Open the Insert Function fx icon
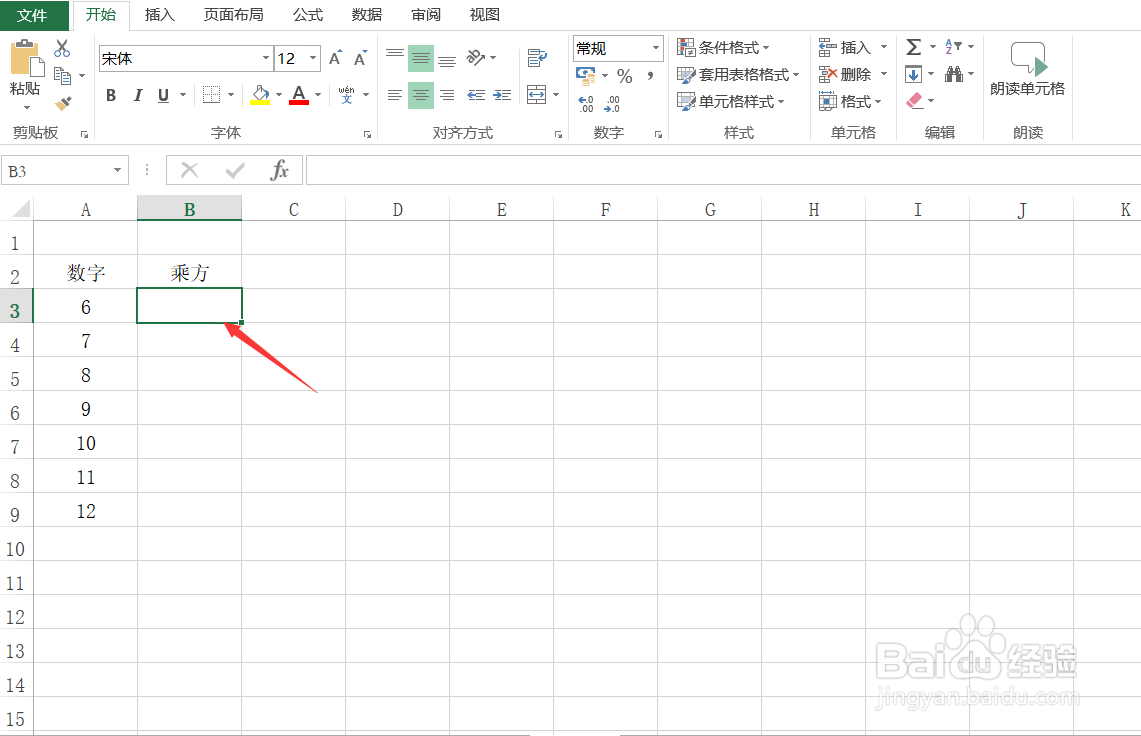This screenshot has width=1141, height=736. [x=277, y=169]
